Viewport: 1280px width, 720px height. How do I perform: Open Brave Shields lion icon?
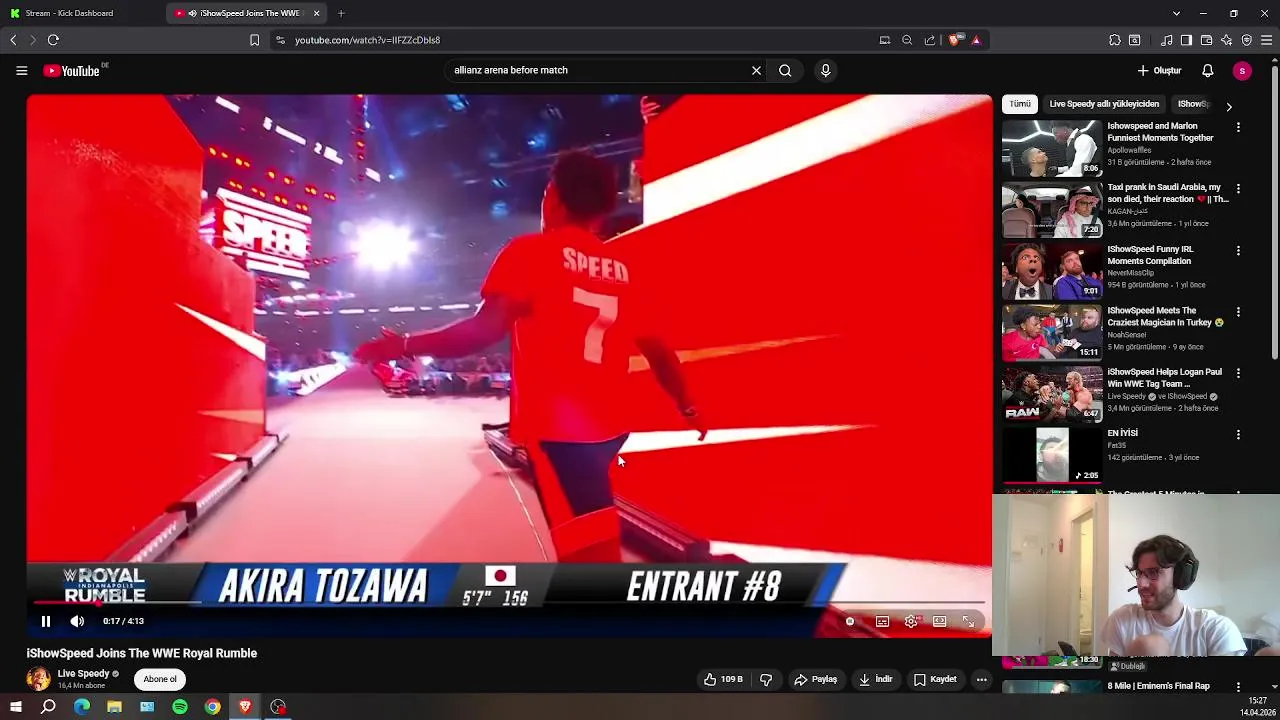tap(954, 40)
